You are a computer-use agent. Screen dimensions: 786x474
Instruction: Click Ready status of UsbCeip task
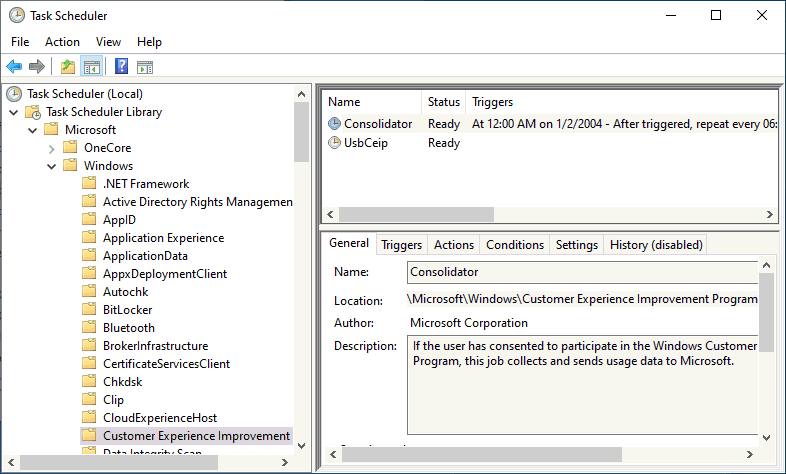(444, 143)
